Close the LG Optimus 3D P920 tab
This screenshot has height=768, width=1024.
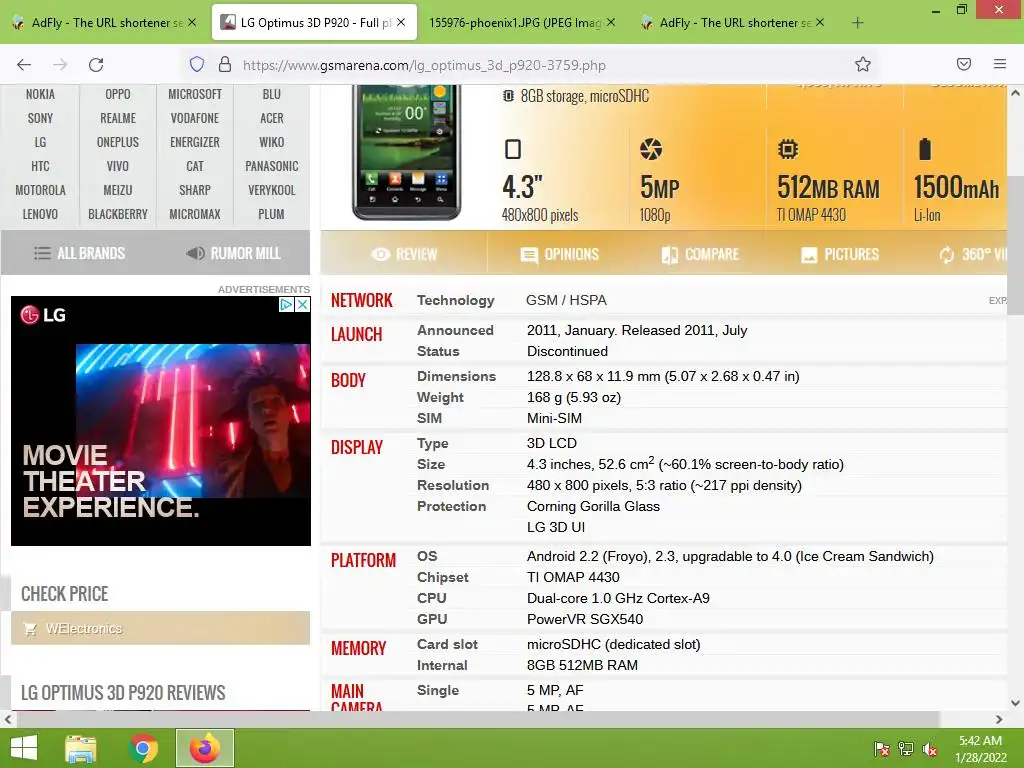pyautogui.click(x=401, y=22)
